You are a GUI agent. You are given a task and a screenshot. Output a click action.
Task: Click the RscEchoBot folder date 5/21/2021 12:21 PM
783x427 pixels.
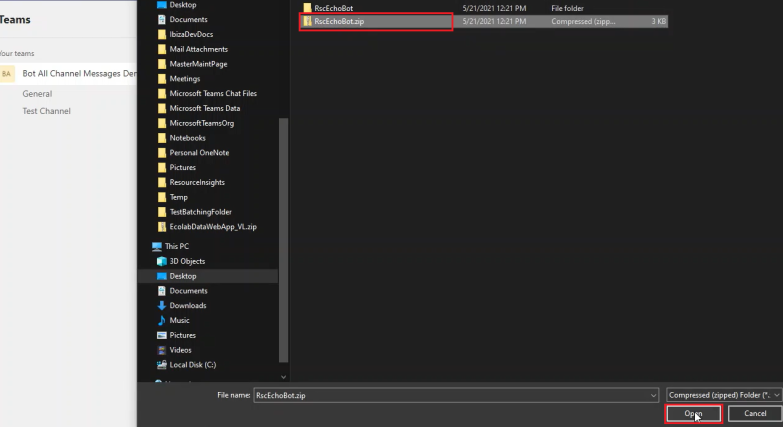click(x=494, y=8)
